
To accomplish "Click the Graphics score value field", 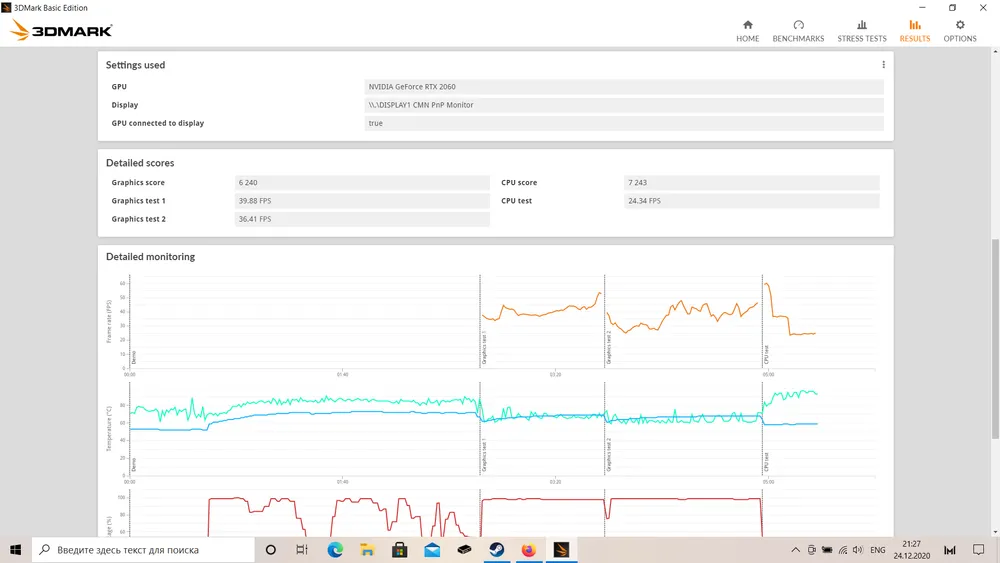I will tap(361, 183).
